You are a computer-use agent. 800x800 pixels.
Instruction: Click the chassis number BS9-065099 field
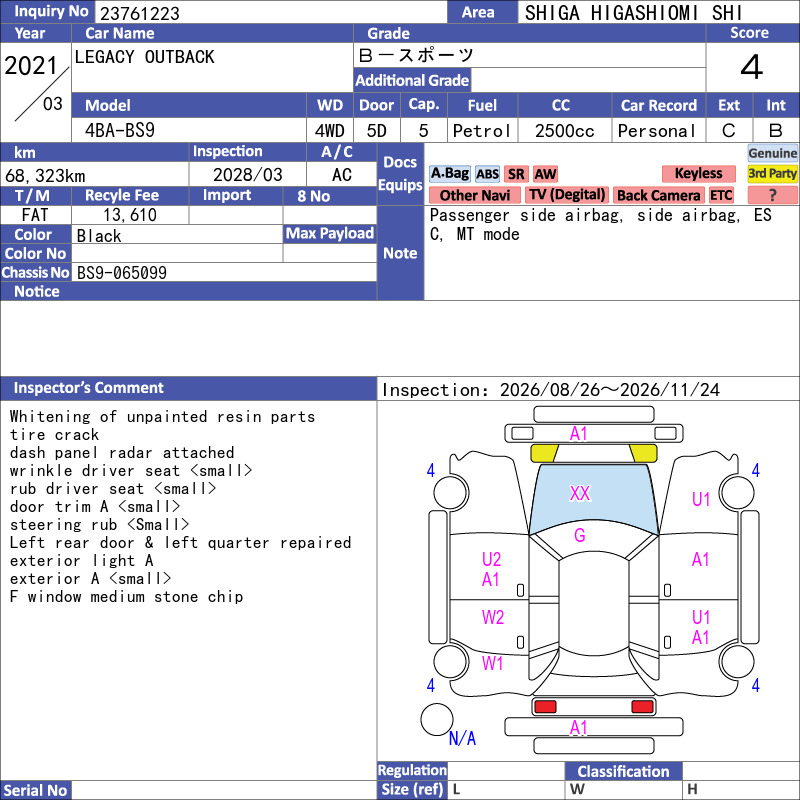click(x=224, y=272)
